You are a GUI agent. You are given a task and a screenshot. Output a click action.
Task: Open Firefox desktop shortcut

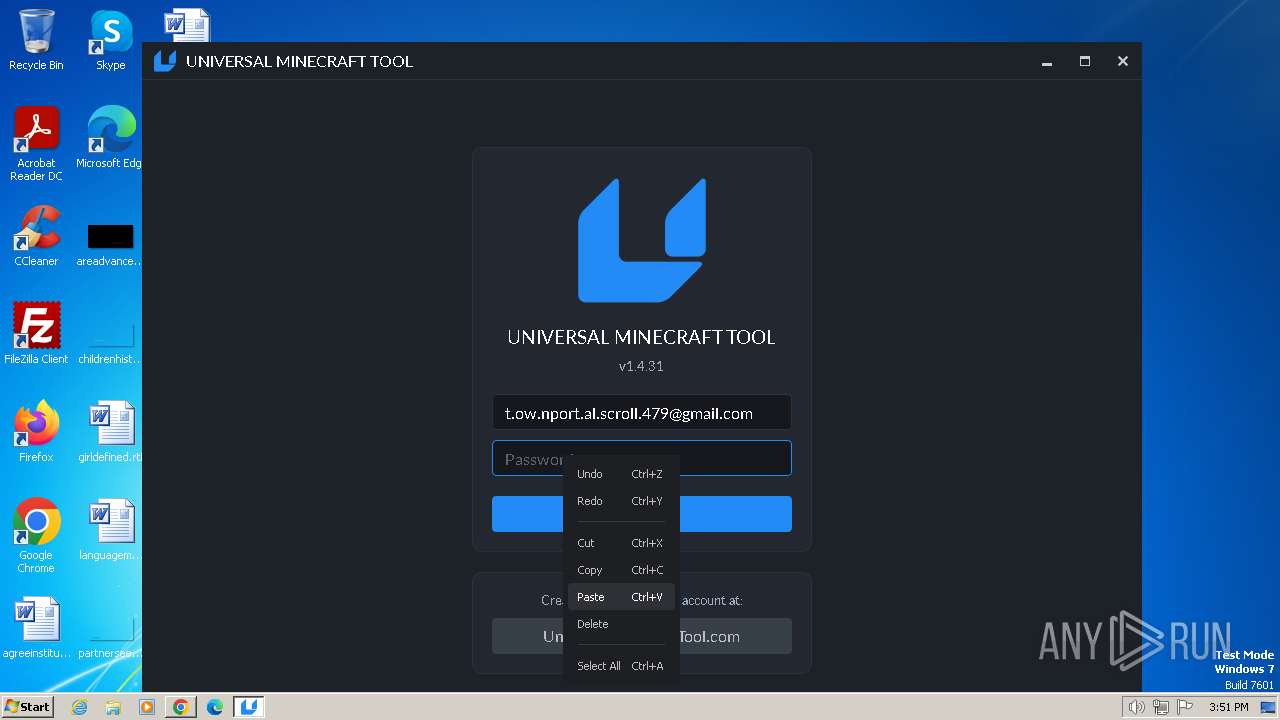pyautogui.click(x=36, y=431)
